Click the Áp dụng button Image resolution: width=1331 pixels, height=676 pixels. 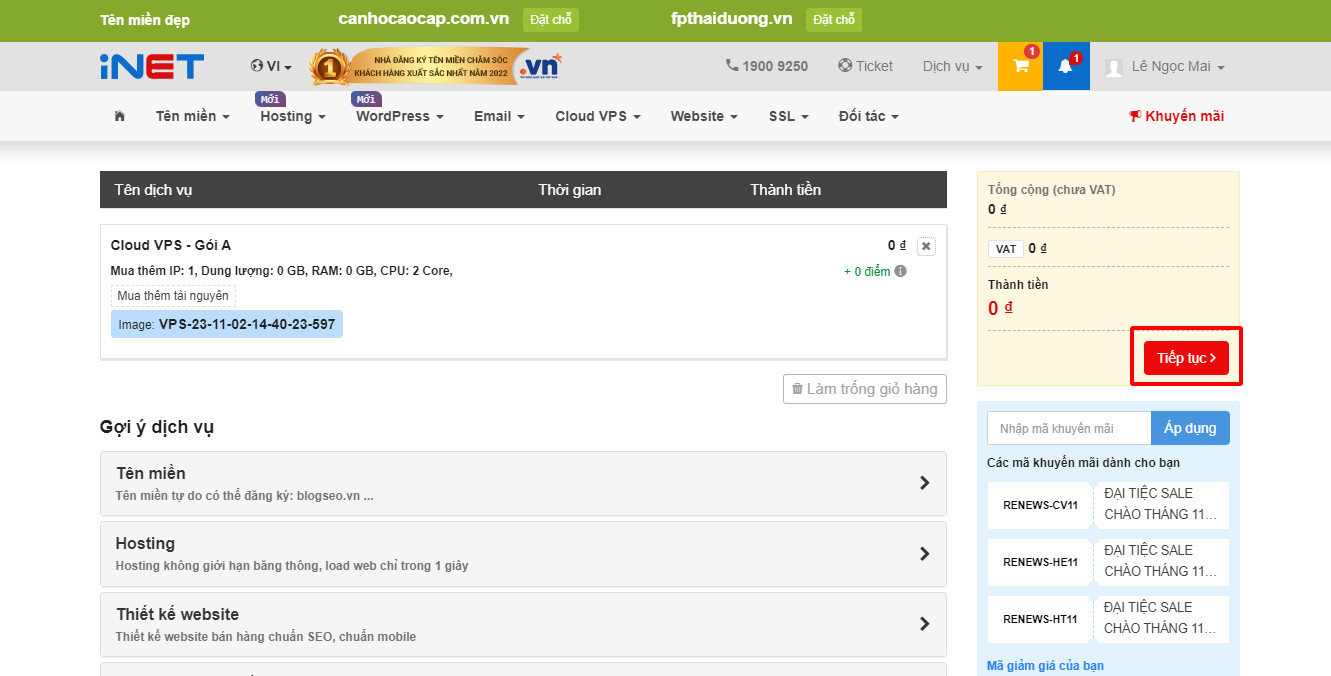(x=1190, y=428)
